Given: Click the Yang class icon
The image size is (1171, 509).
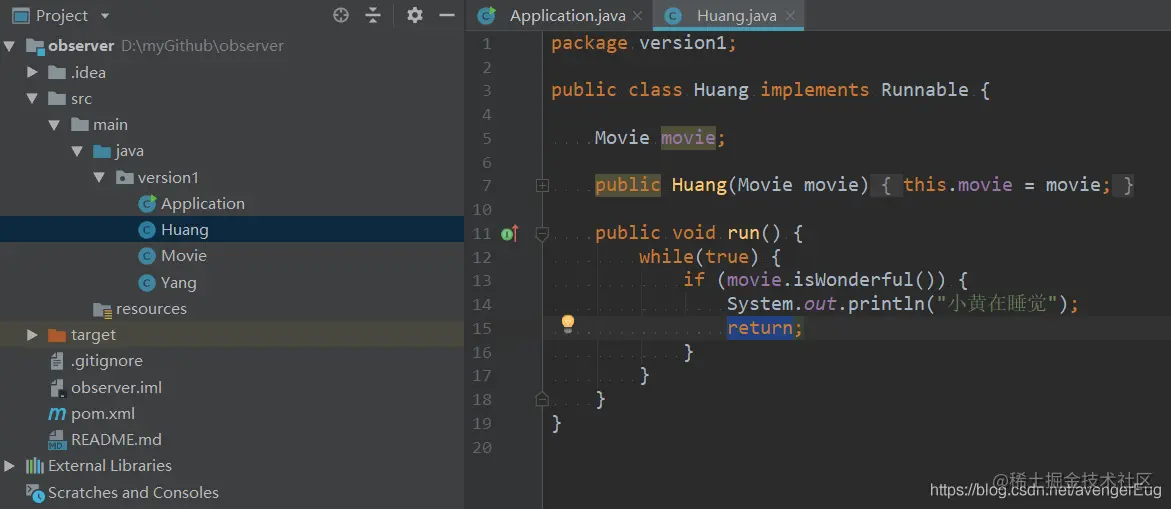Looking at the screenshot, I should click(147, 282).
